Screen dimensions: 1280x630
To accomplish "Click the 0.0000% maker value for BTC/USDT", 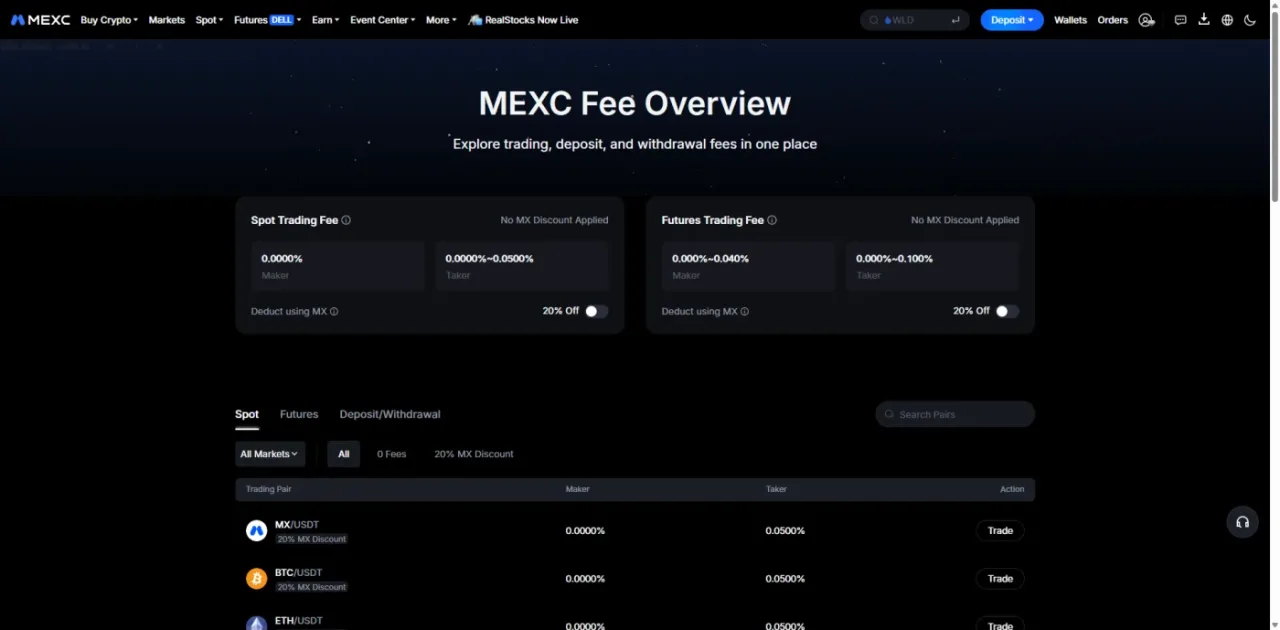I will click(x=585, y=579).
